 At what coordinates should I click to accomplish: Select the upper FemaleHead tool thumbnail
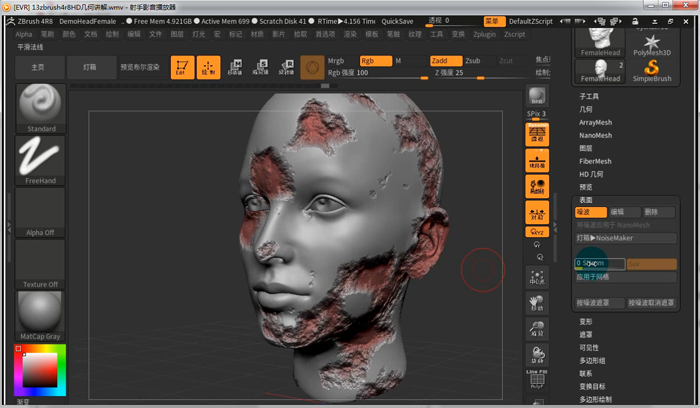[x=600, y=43]
